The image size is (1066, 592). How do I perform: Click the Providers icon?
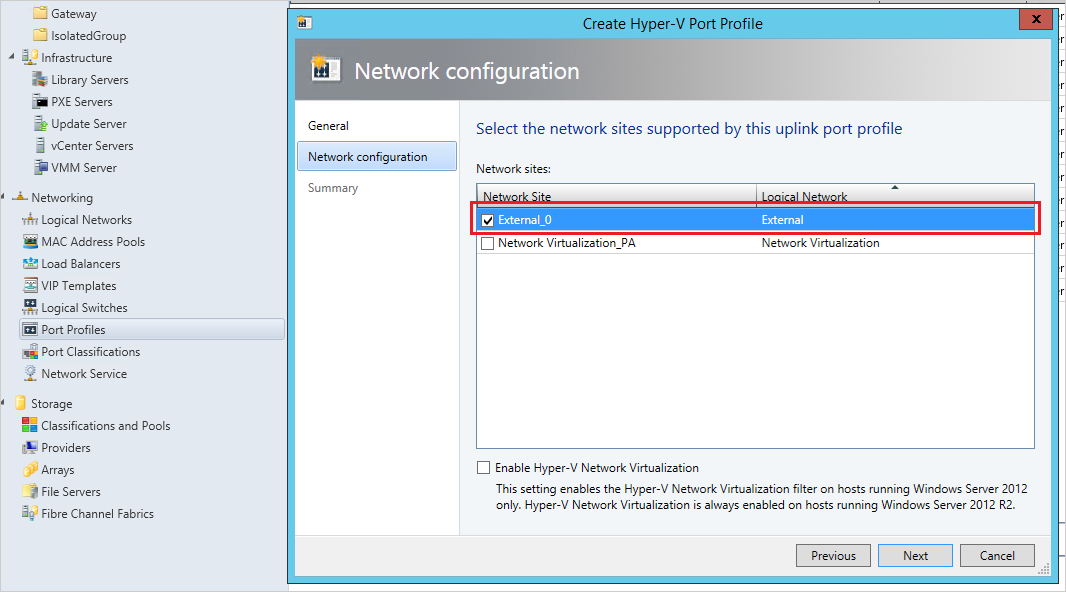30,447
